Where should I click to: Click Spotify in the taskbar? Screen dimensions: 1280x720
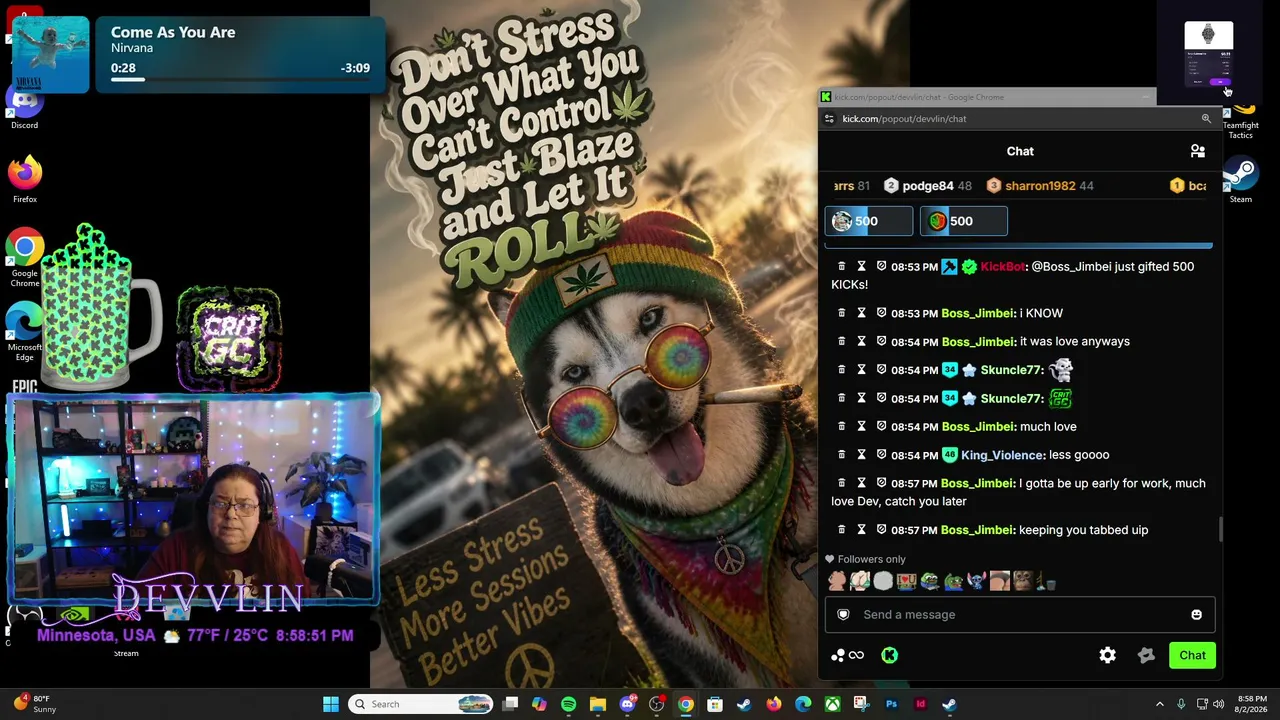[x=568, y=704]
